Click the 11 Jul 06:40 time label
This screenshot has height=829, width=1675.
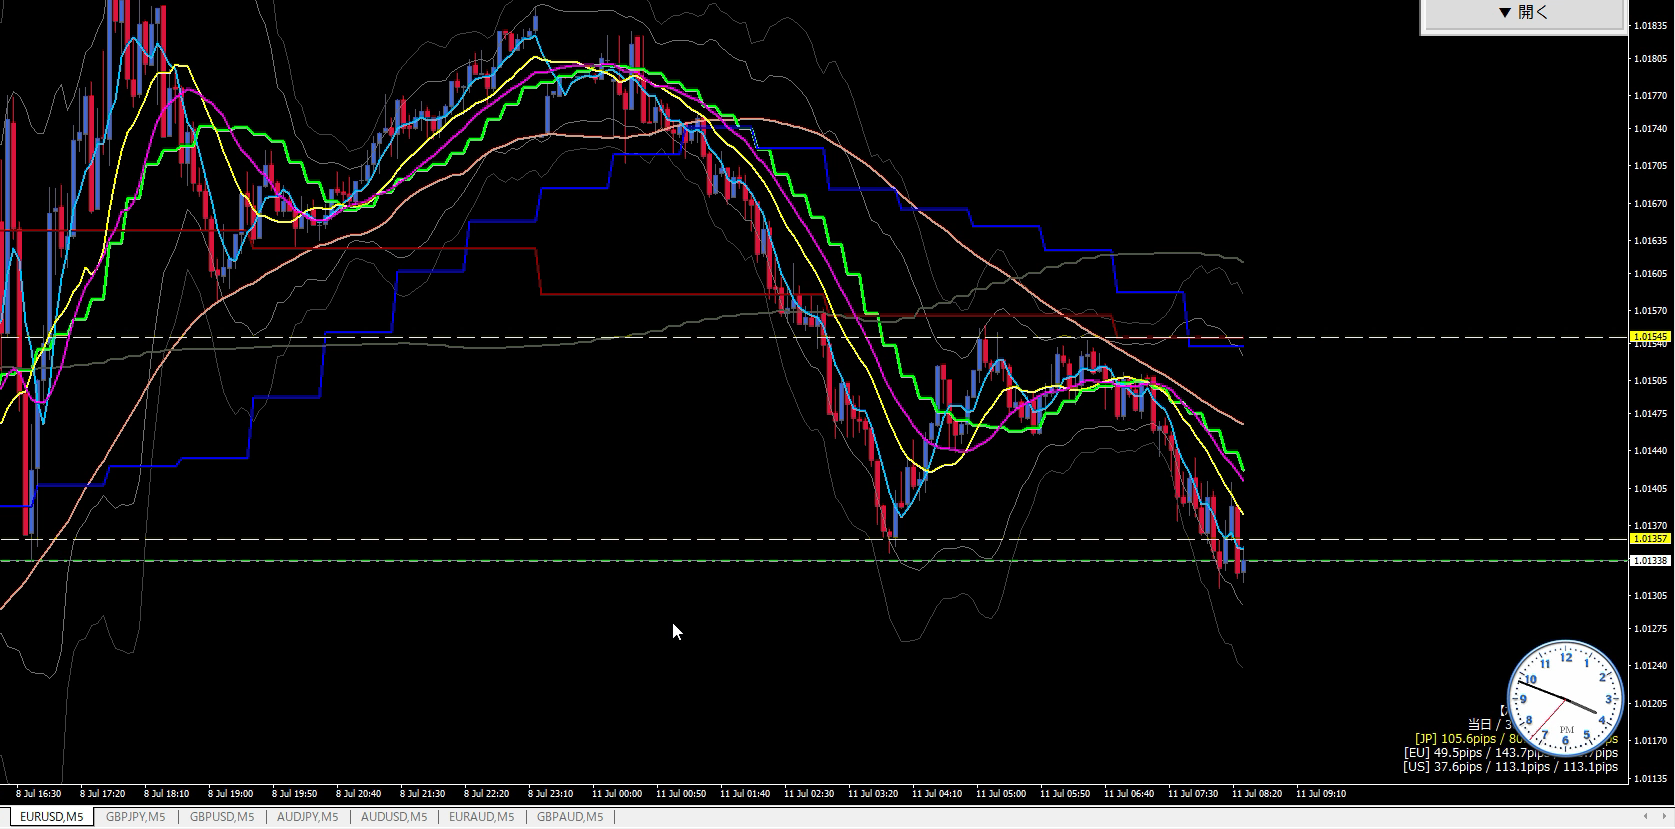pyautogui.click(x=1129, y=794)
